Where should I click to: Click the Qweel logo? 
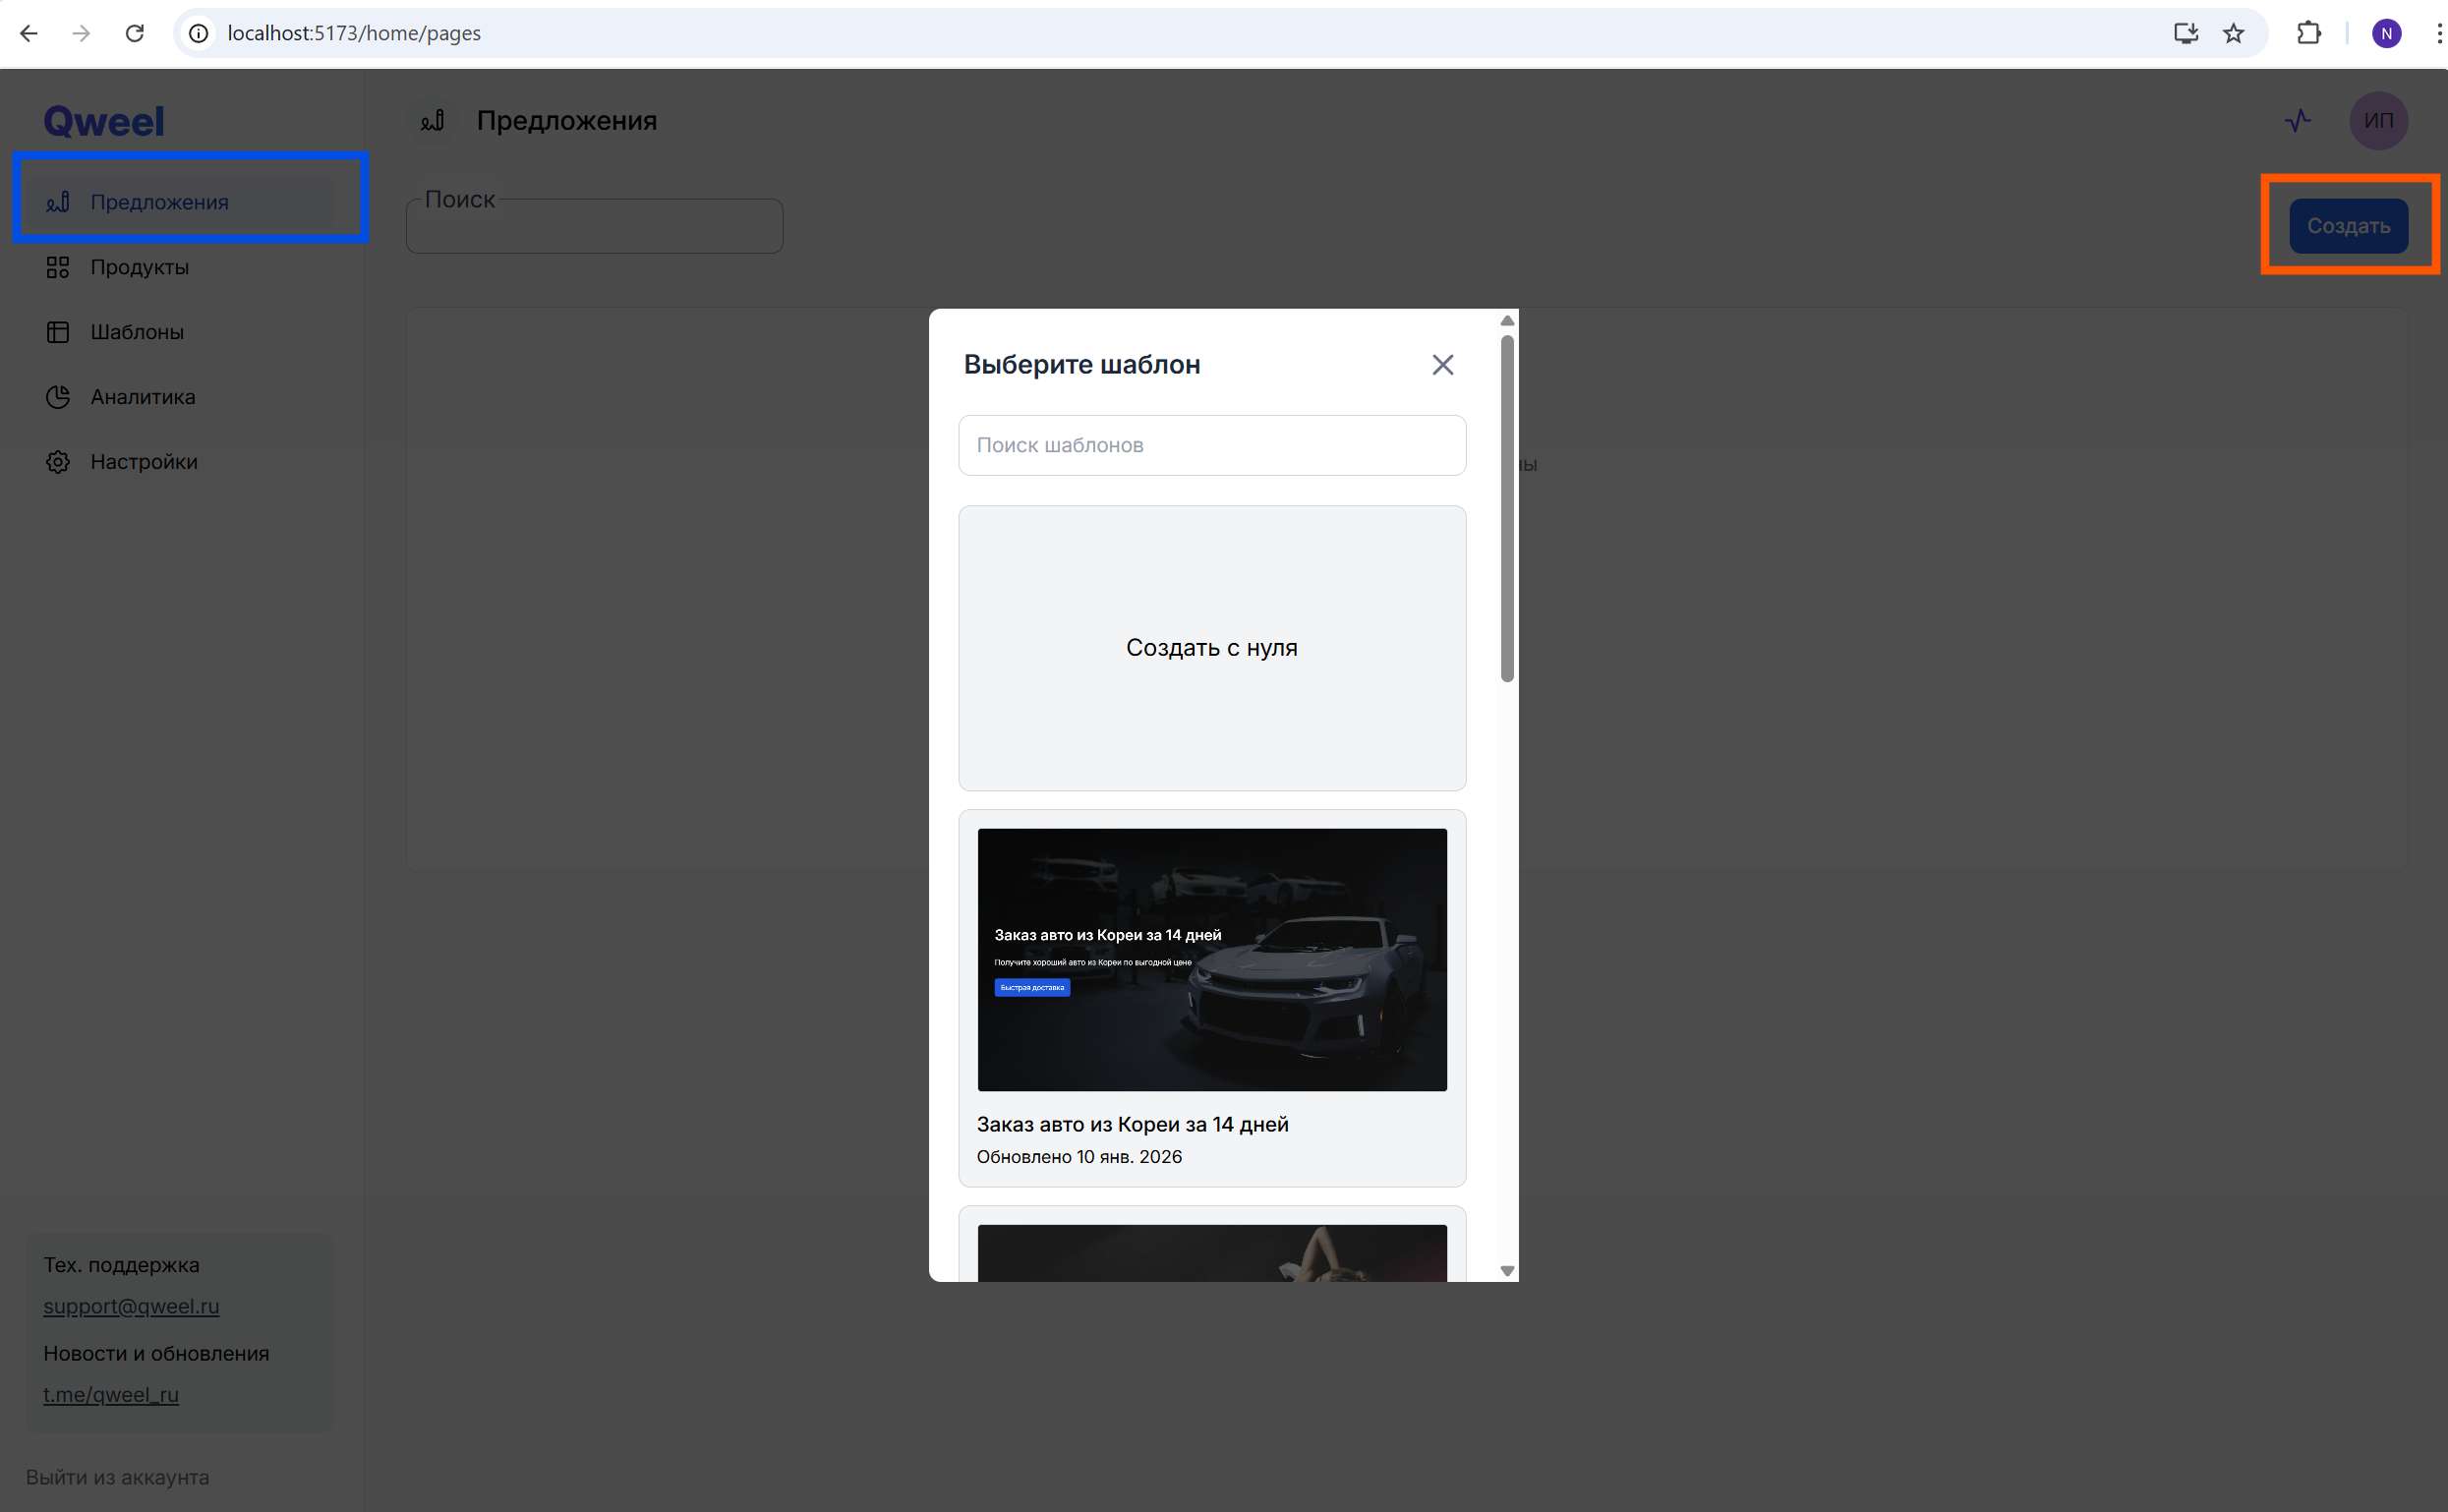point(104,122)
